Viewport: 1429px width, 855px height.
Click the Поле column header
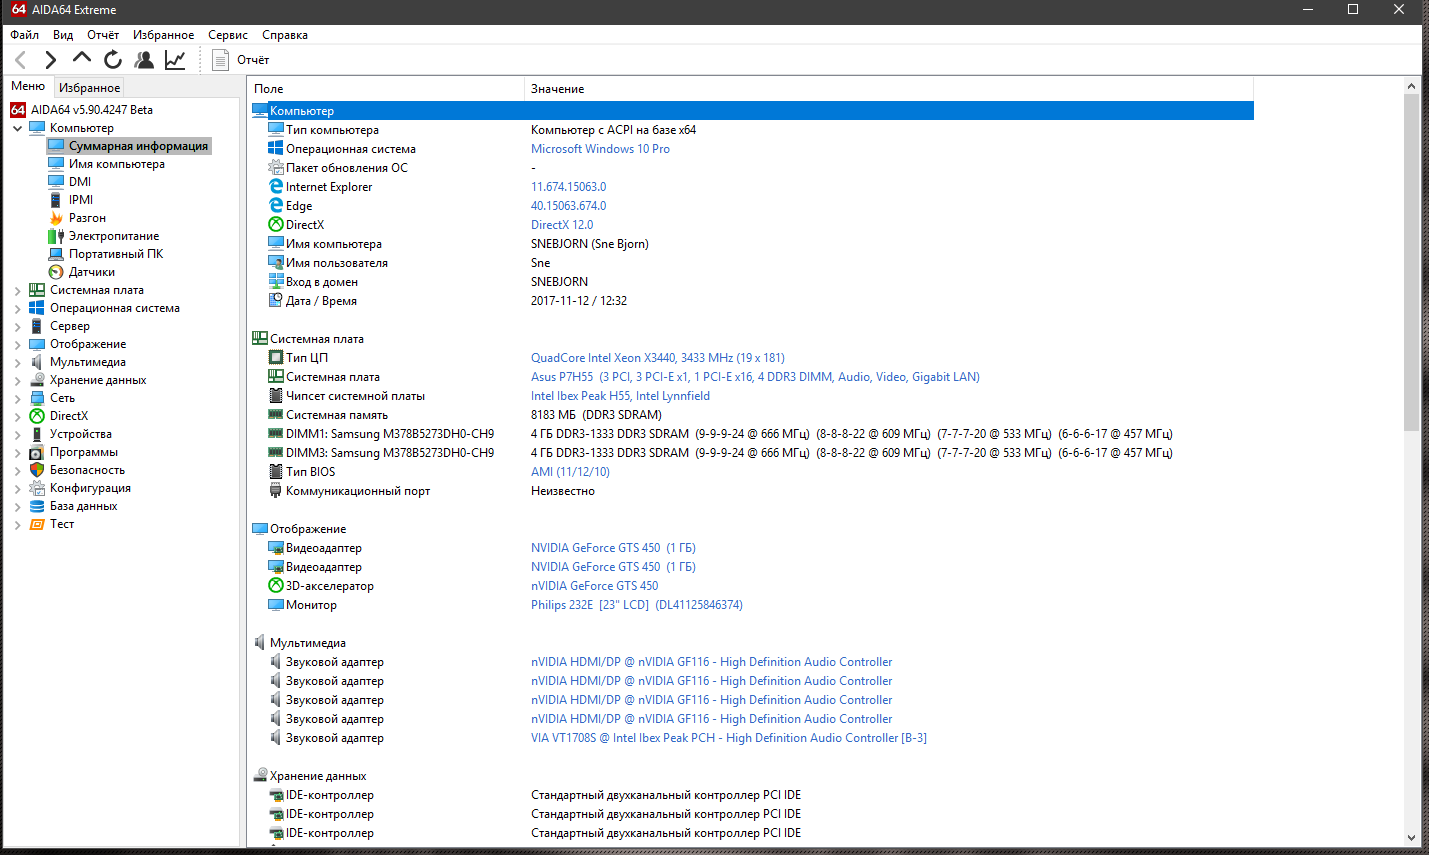[386, 89]
